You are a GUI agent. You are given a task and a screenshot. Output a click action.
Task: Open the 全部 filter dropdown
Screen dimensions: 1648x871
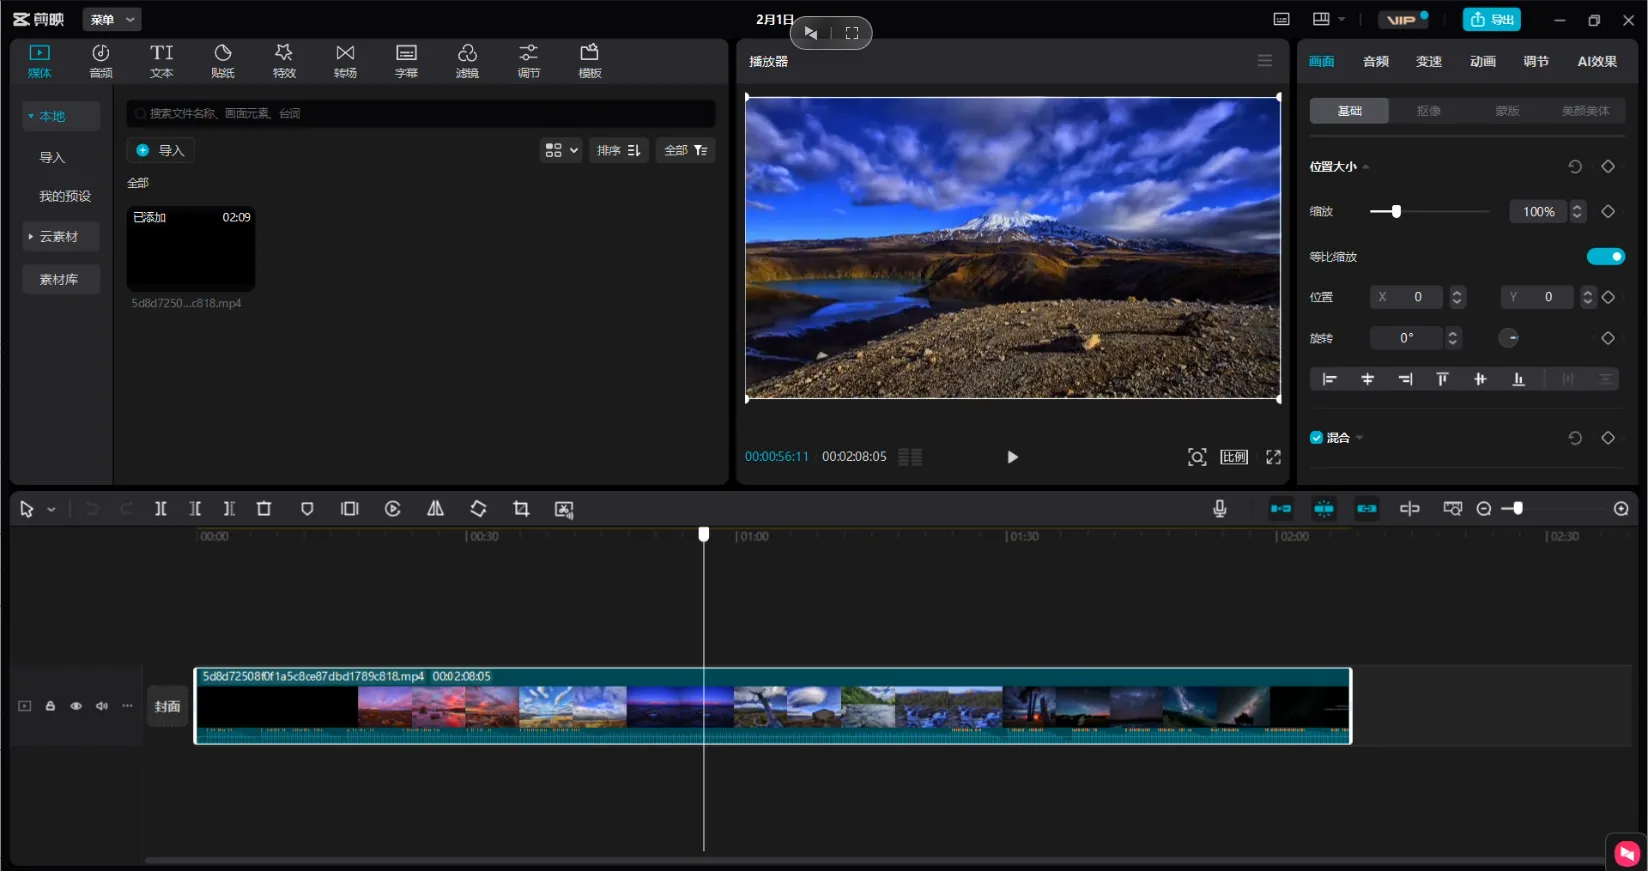[x=685, y=151]
